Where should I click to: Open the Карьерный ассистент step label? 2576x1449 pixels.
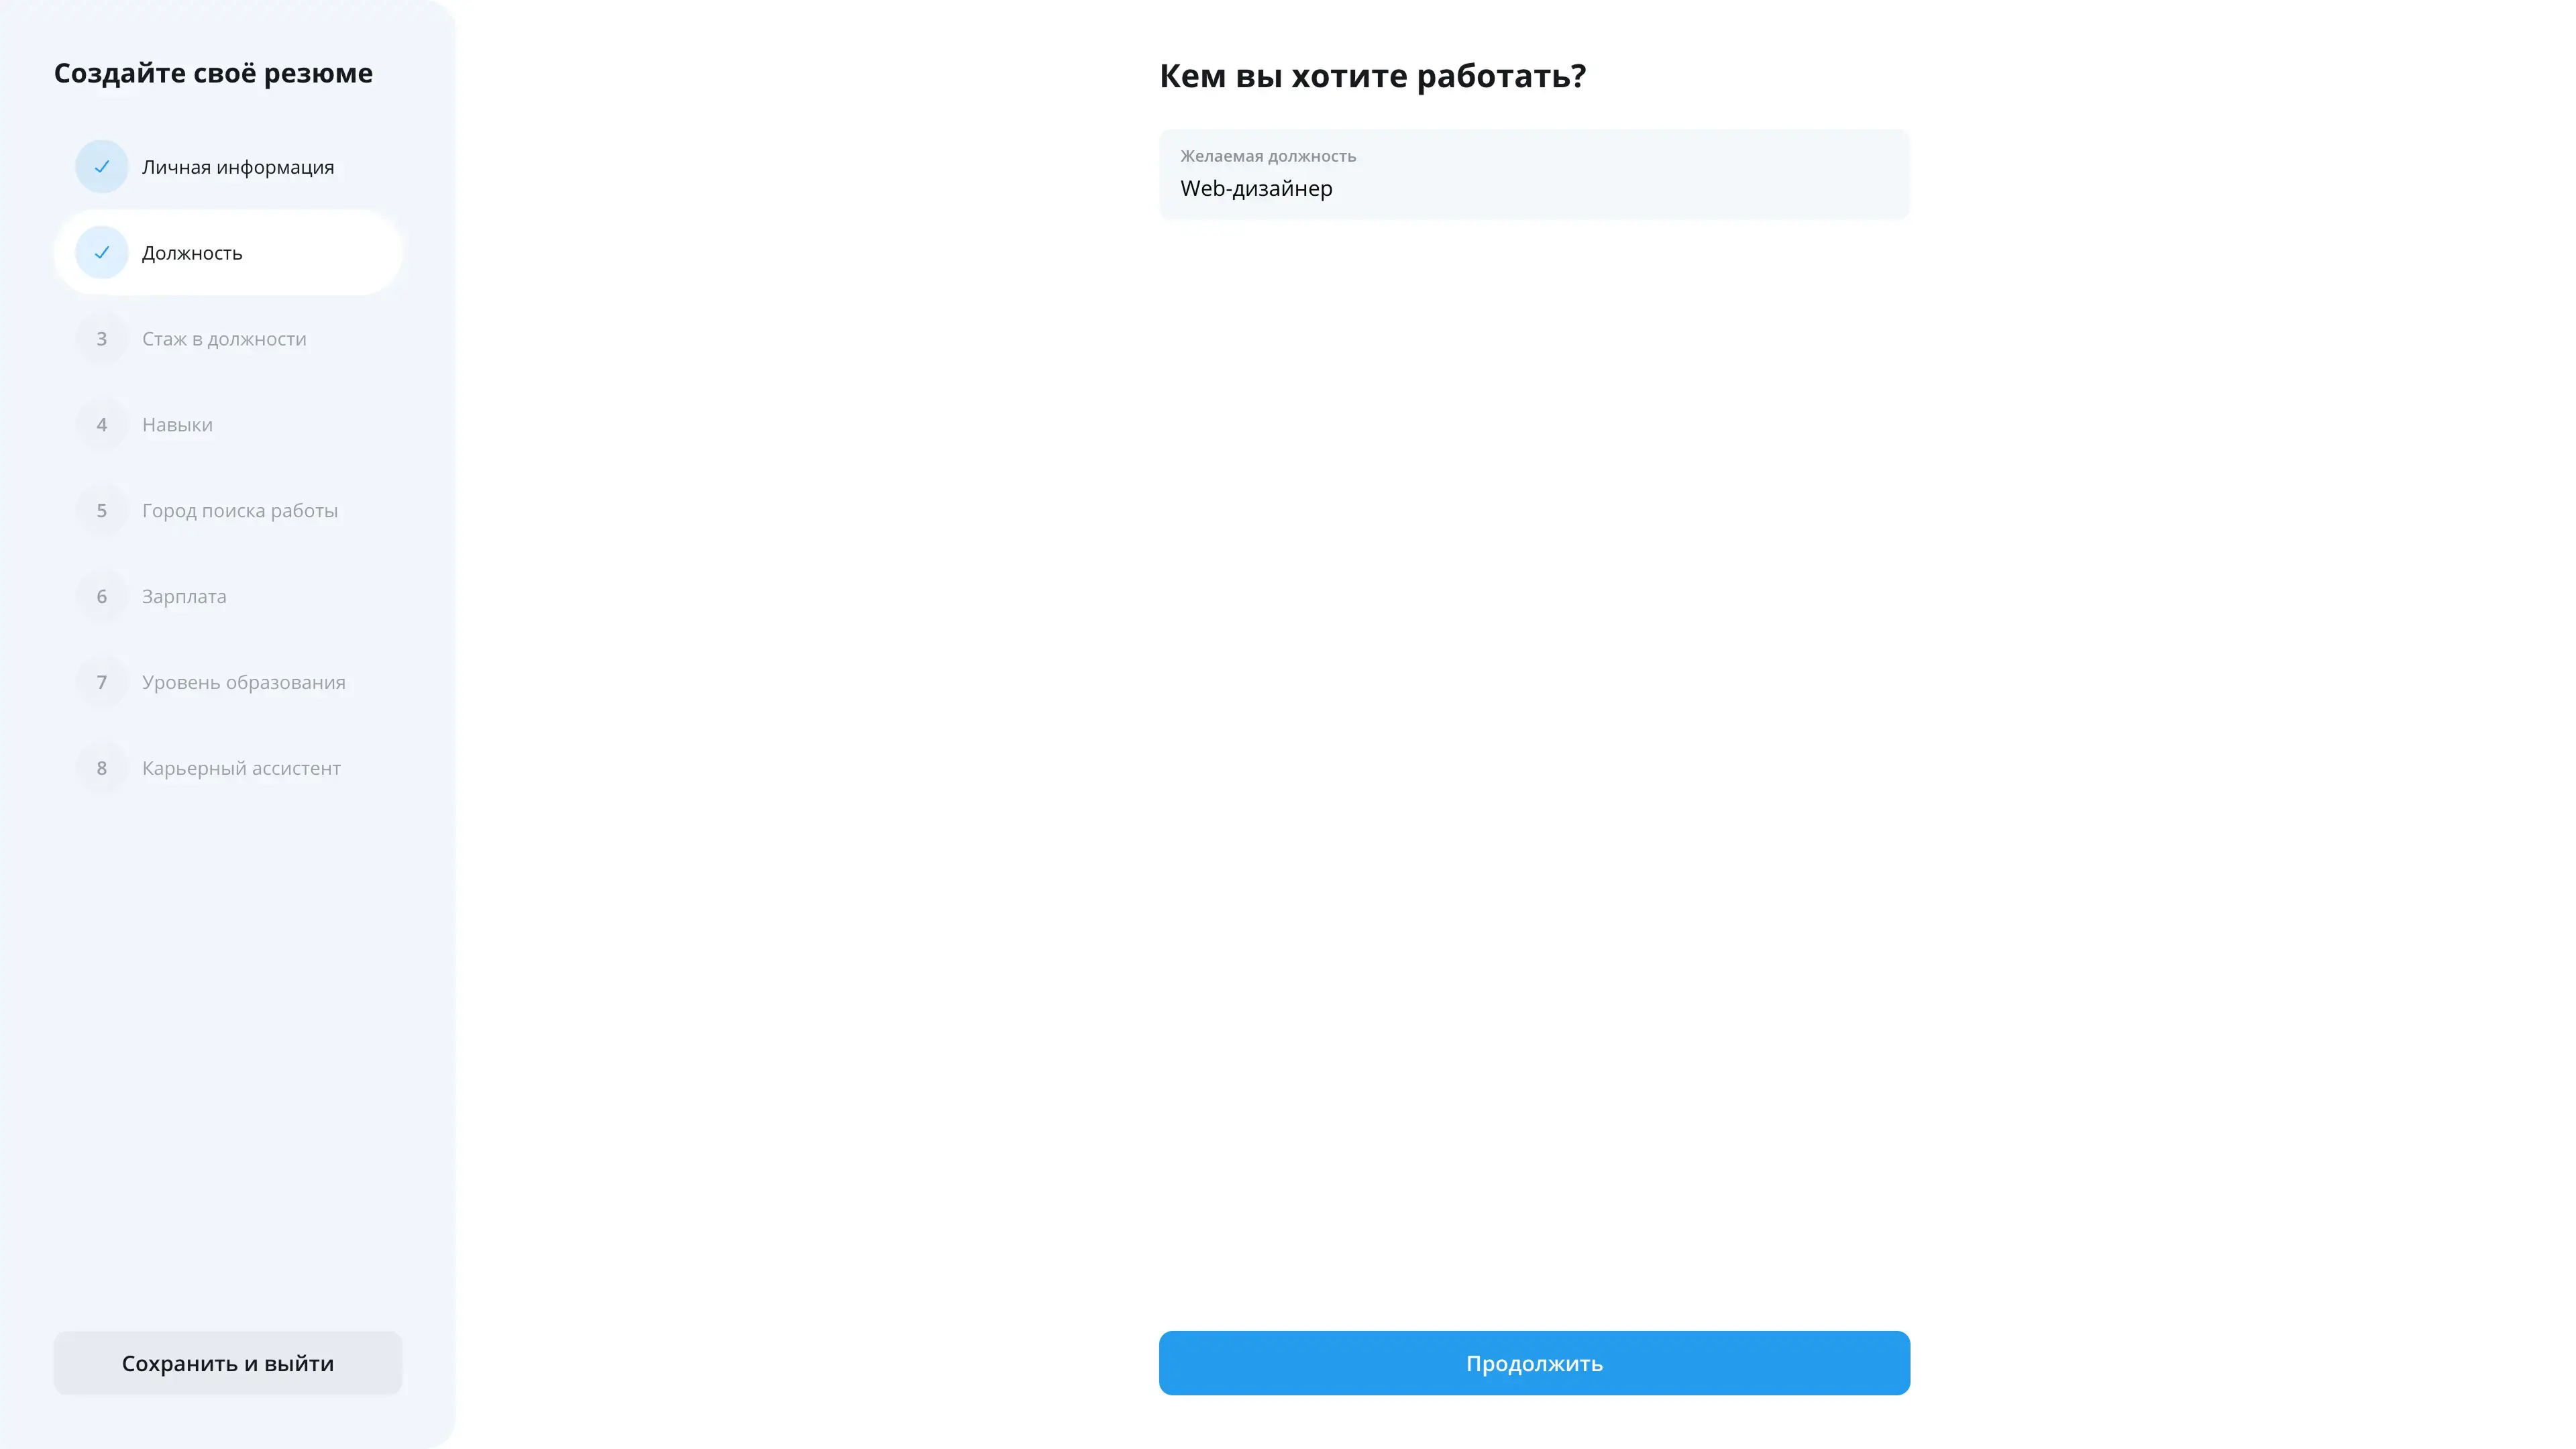241,769
